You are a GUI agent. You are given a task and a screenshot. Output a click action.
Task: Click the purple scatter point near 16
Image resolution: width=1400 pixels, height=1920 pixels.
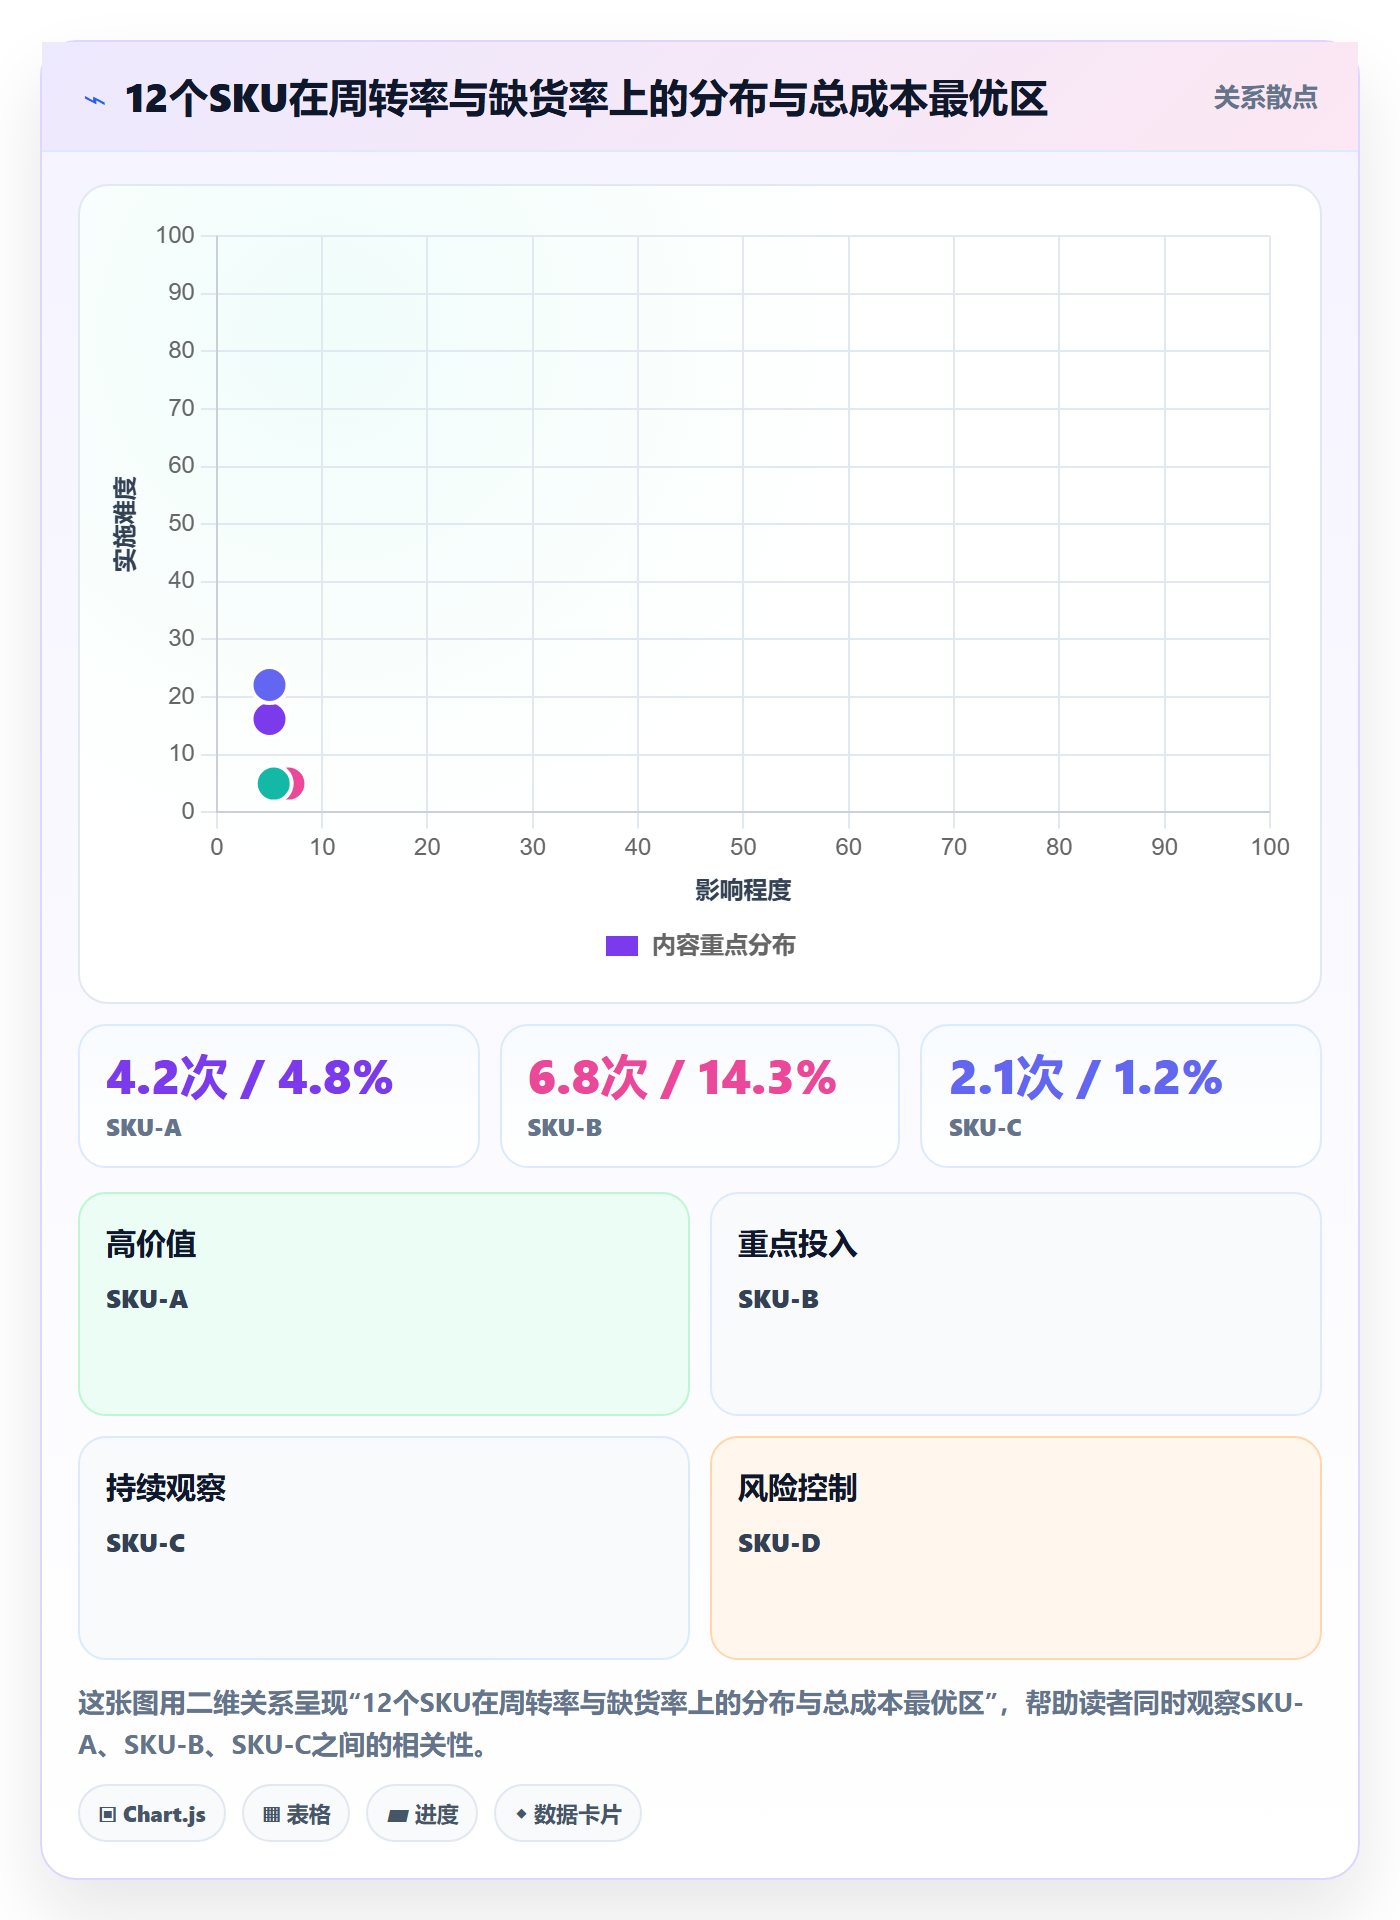click(x=269, y=719)
